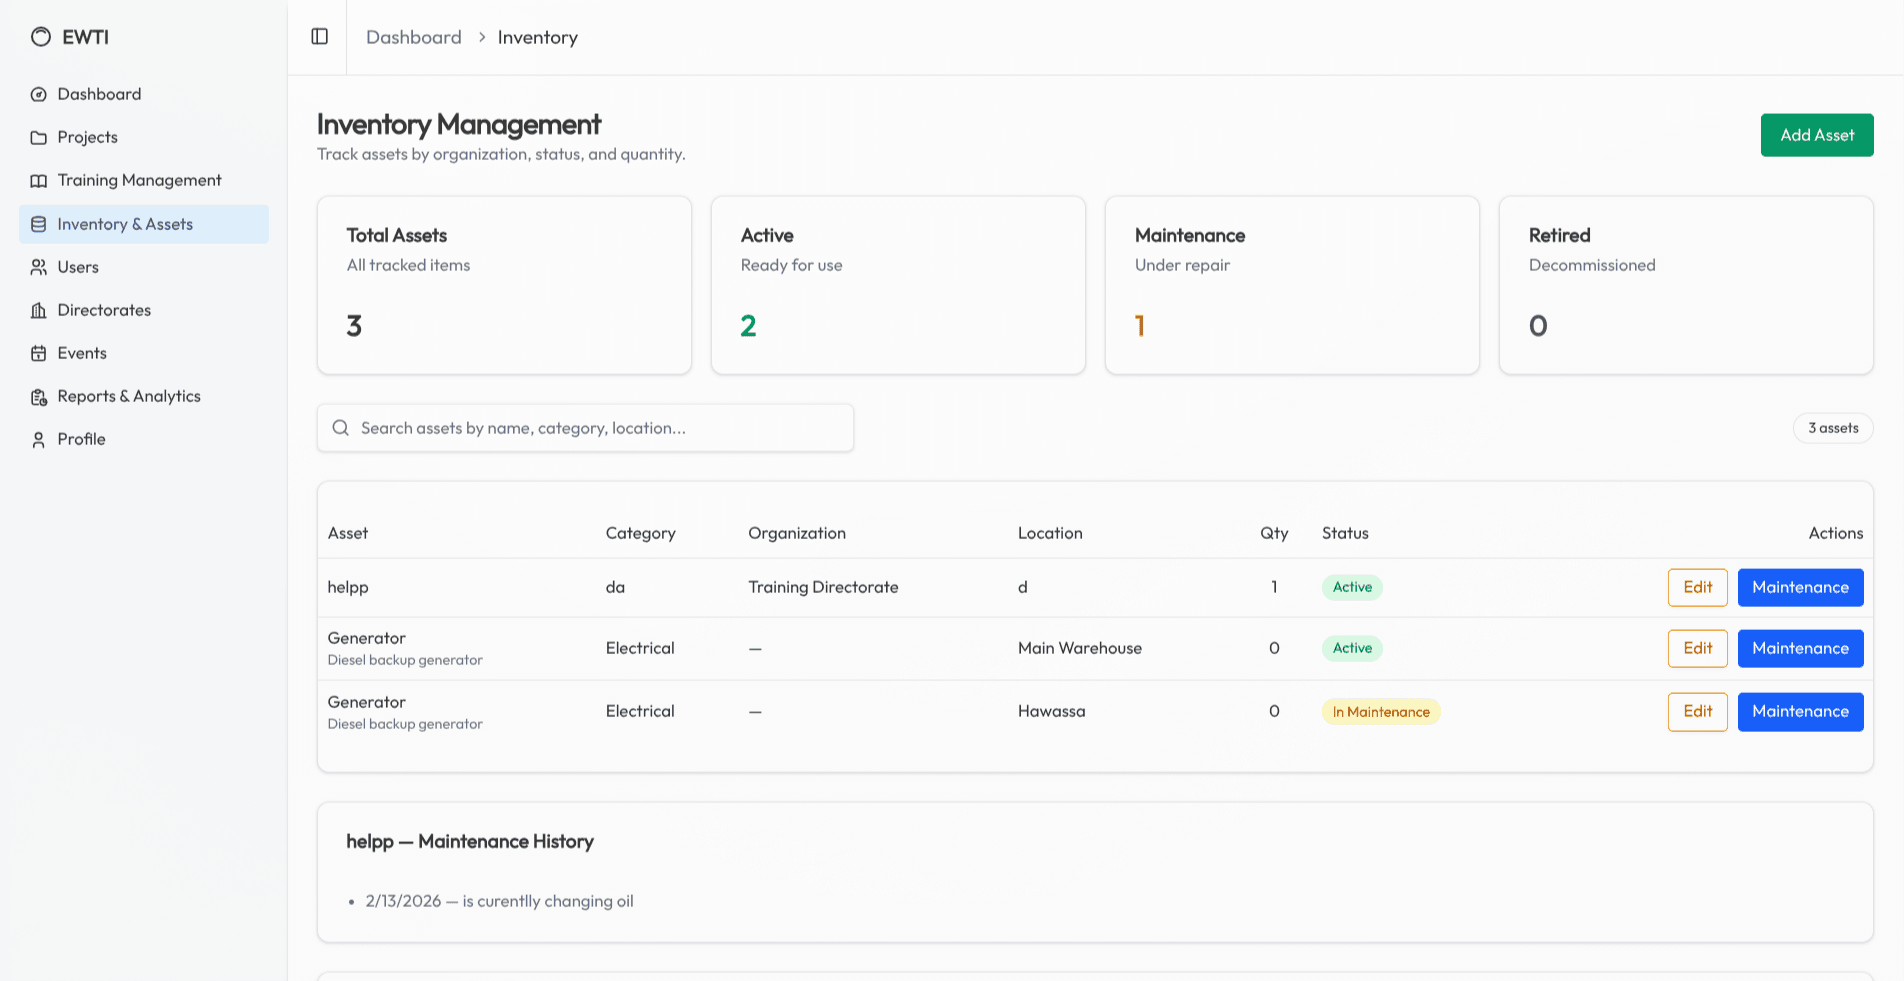Click the Training Management book icon

click(38, 180)
